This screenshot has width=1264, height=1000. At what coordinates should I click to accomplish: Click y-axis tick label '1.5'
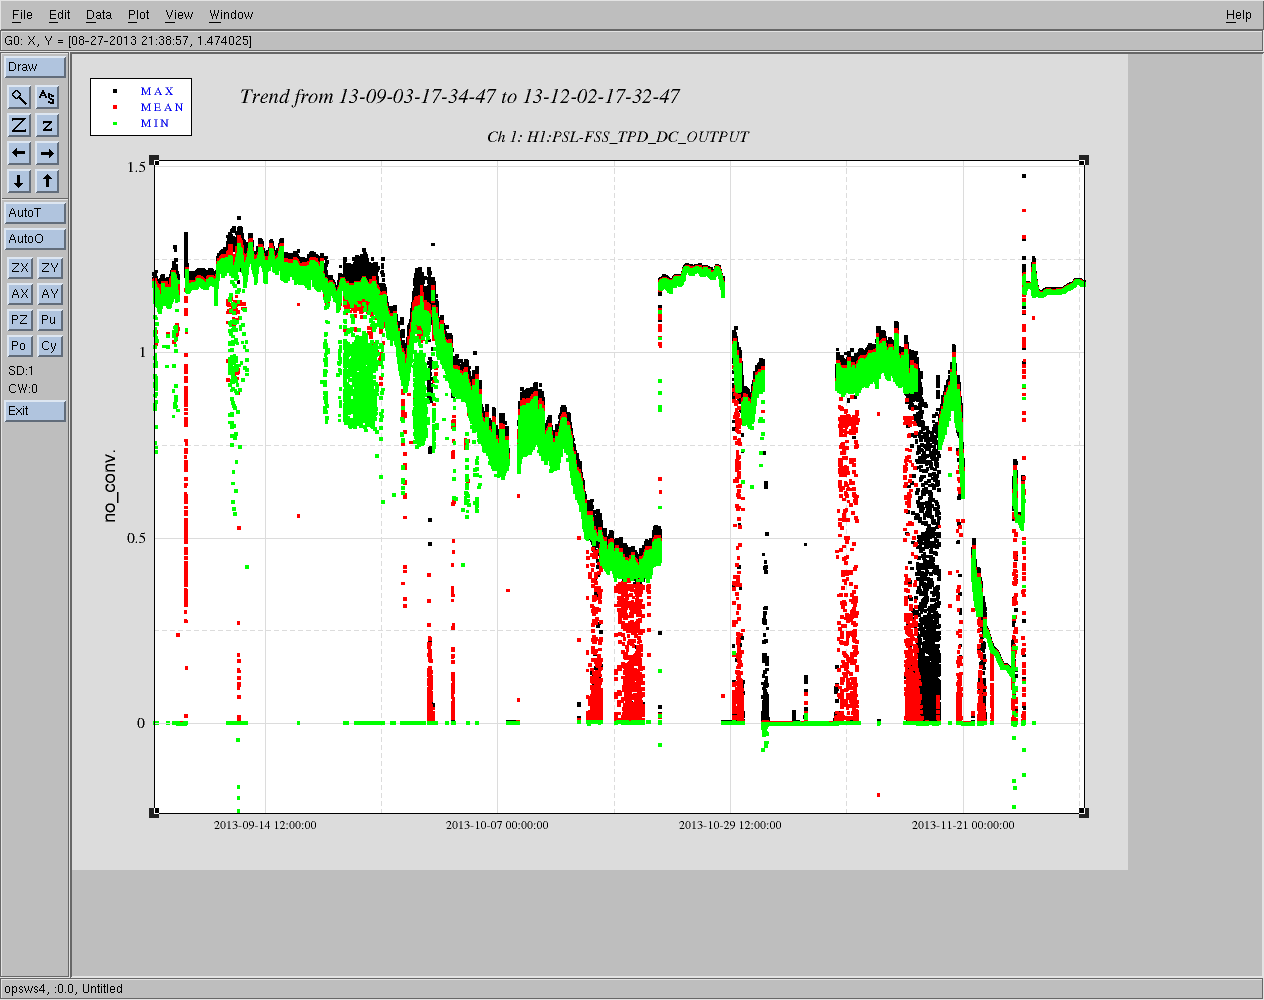[137, 167]
